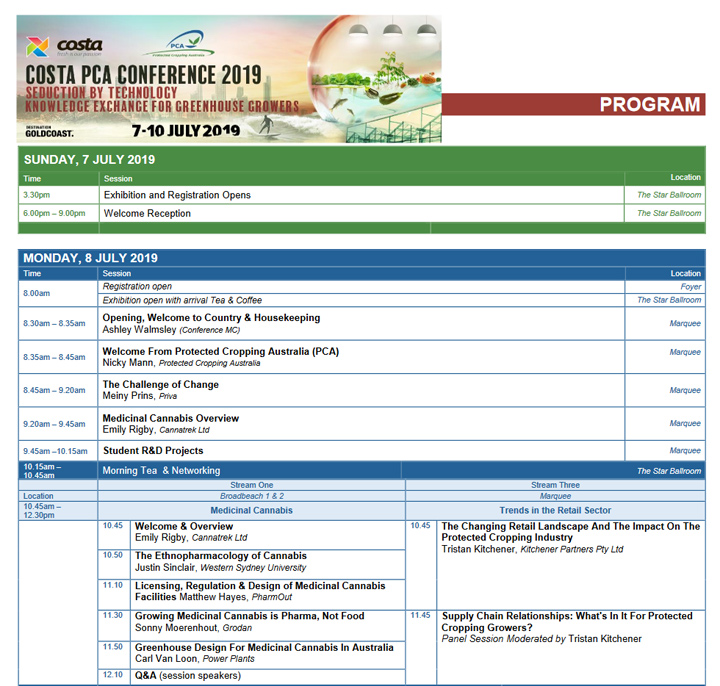Click 'Exhibition and Registration Opens' session
The height and width of the screenshot is (686, 720).
coord(177,195)
